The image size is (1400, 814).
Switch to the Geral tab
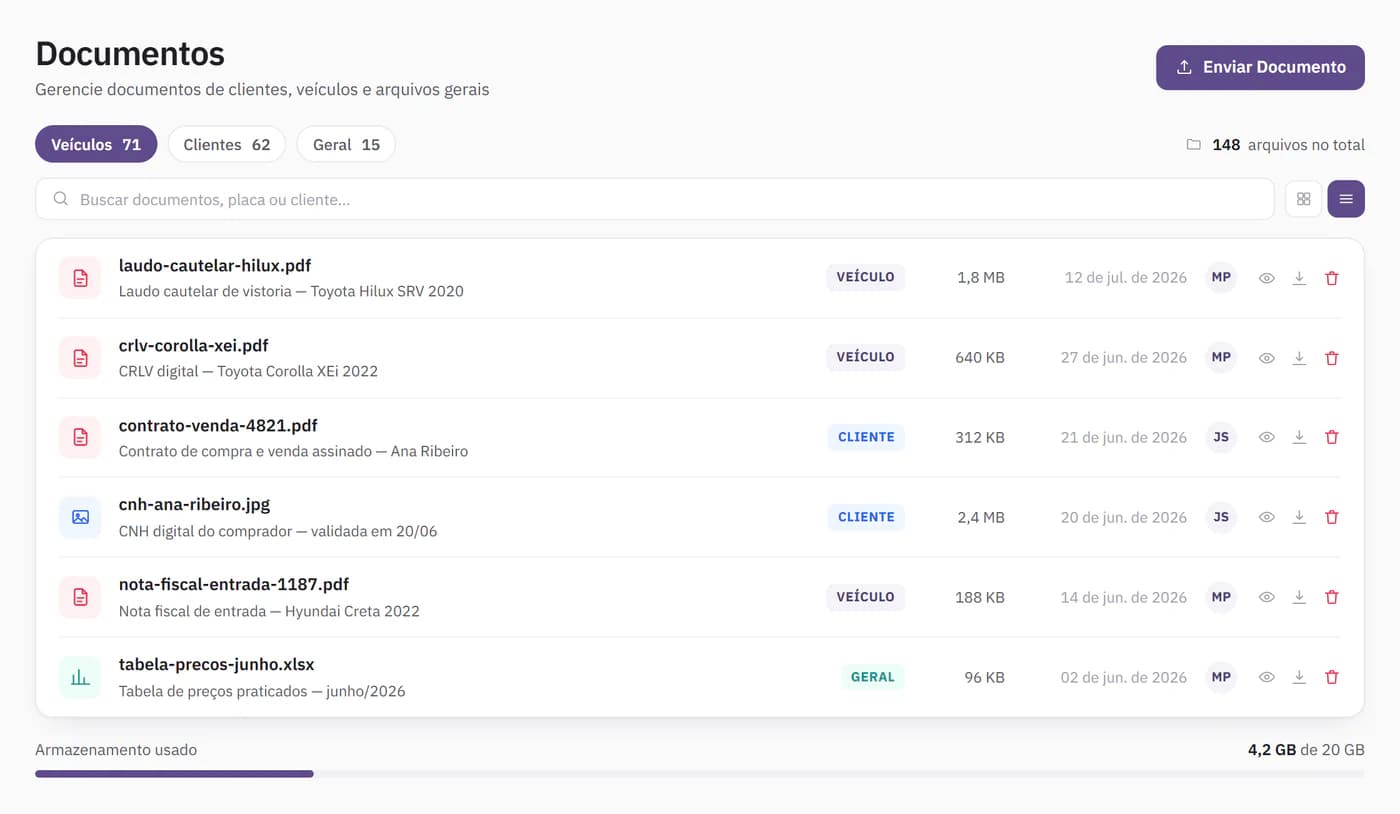click(346, 144)
